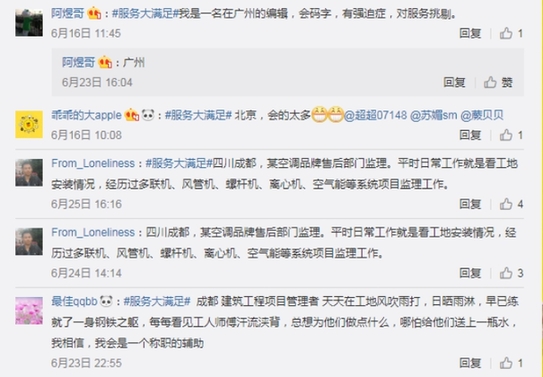Reply to the nested 广州 comment

coord(454,82)
